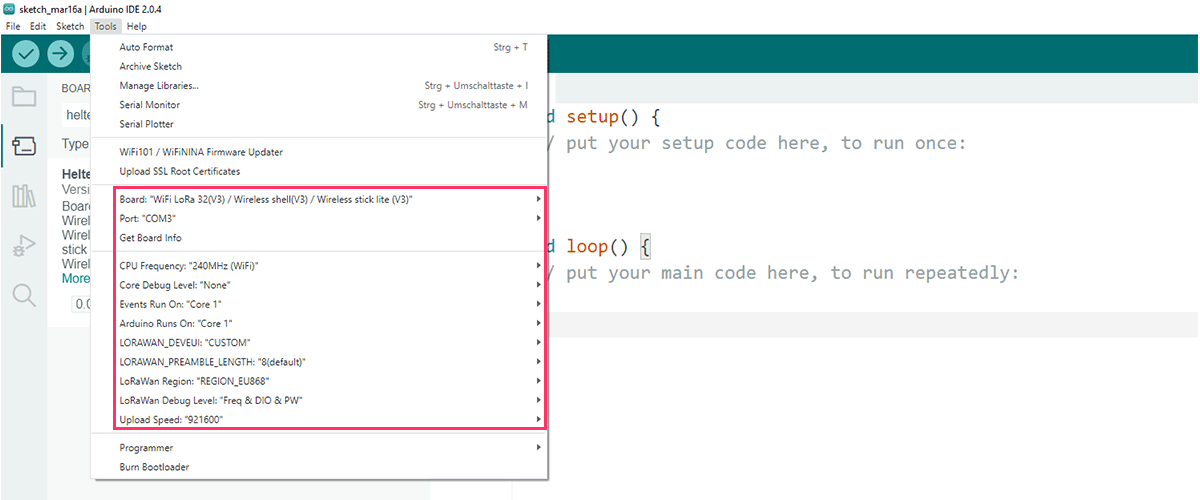Expand Upload Speed: "921600" submenu
Screen dimensions: 1200x500
(319, 419)
